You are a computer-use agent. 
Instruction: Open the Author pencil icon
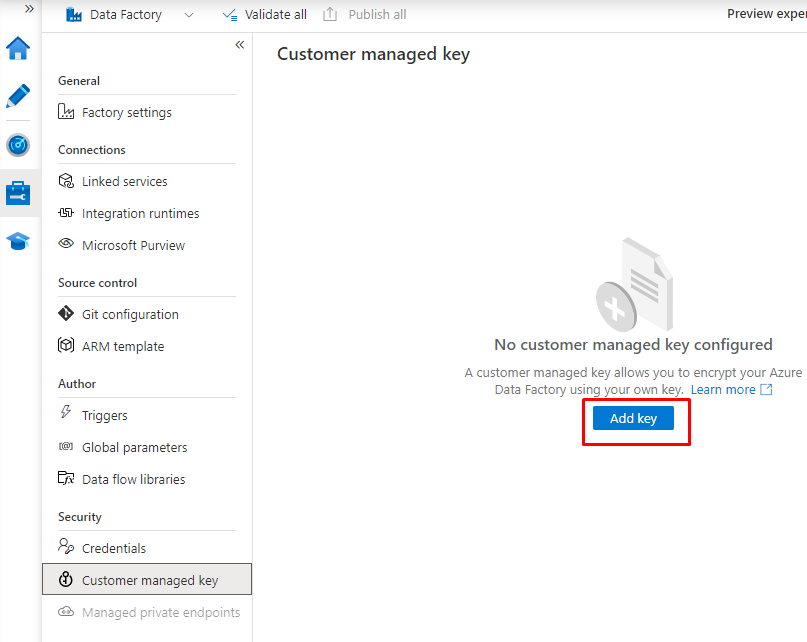(x=18, y=96)
